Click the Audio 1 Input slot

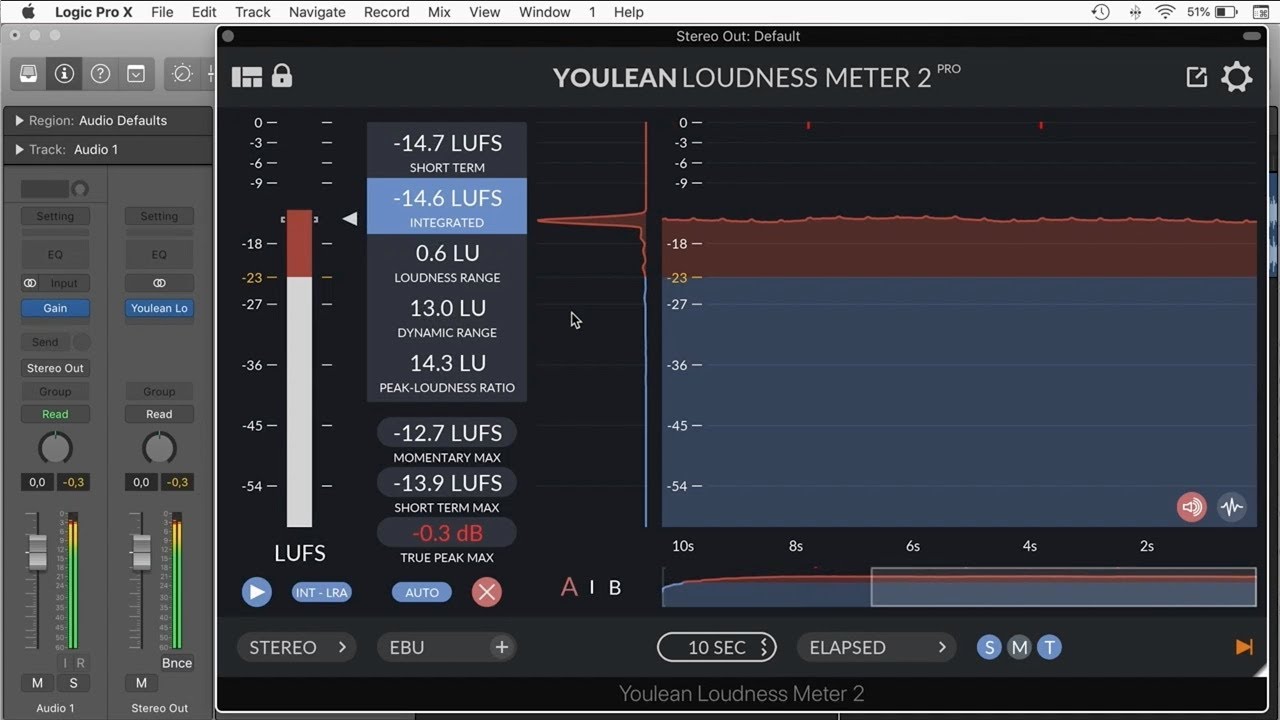coord(64,283)
